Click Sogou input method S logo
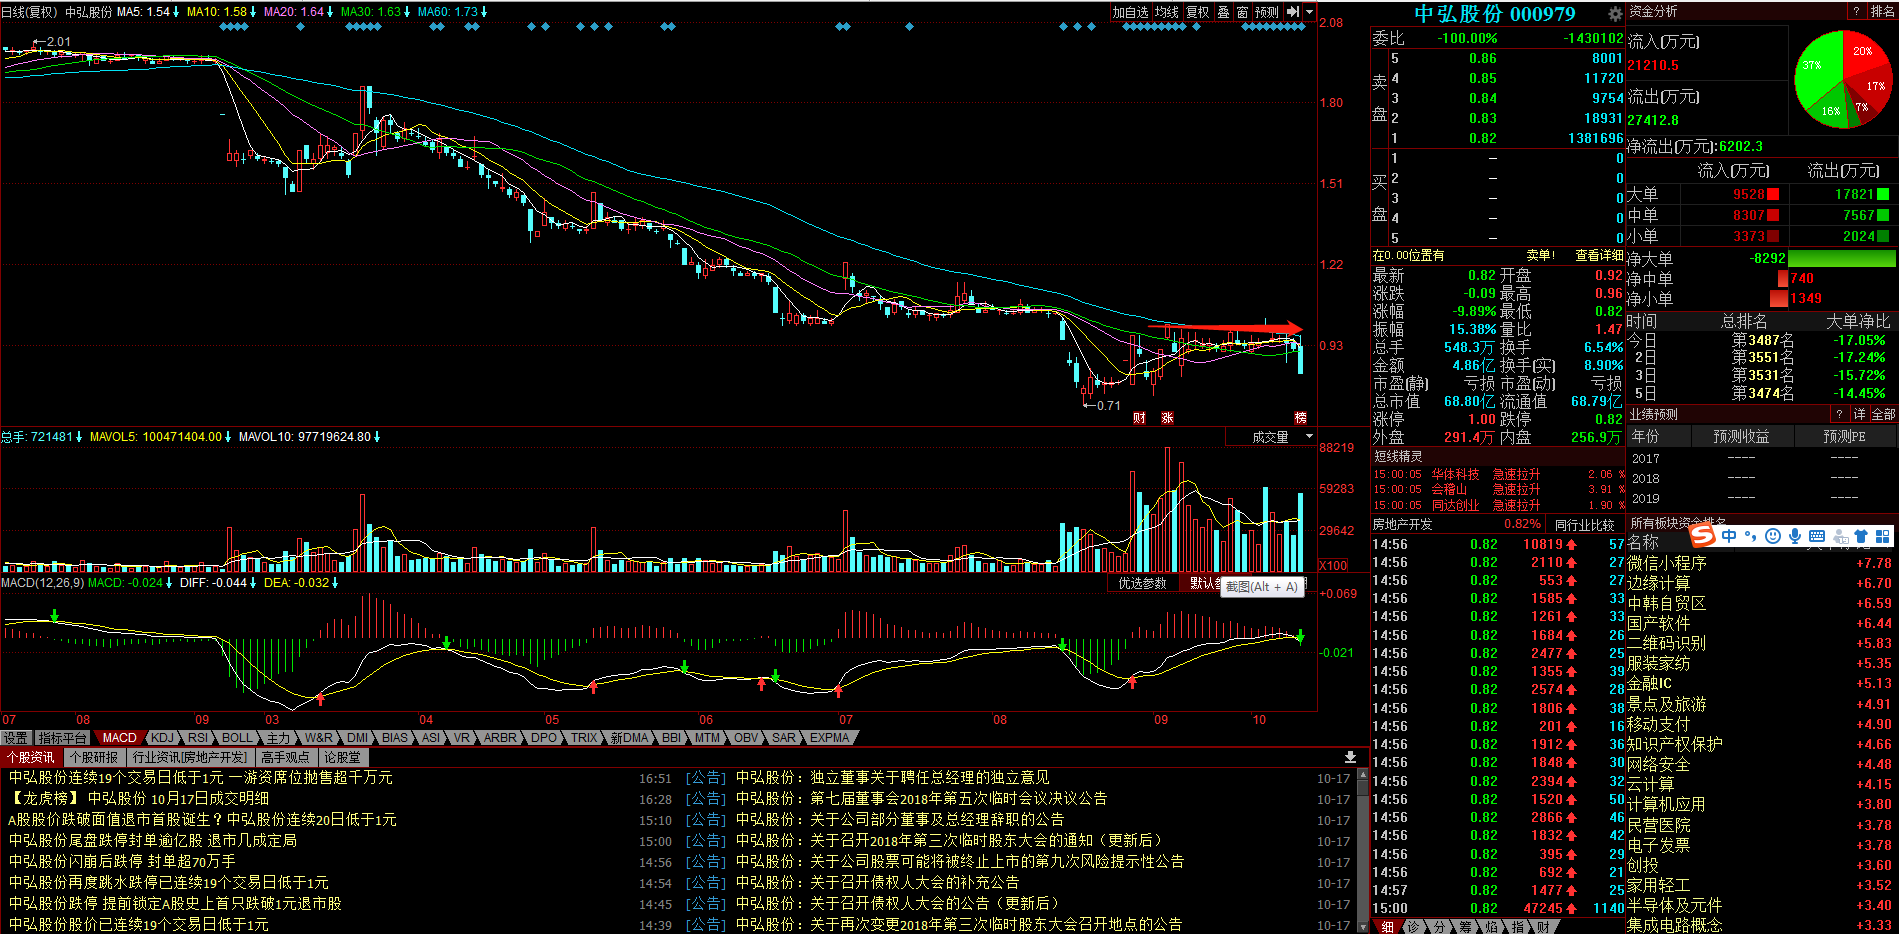Screen dimensions: 1899x934 (x=1702, y=536)
